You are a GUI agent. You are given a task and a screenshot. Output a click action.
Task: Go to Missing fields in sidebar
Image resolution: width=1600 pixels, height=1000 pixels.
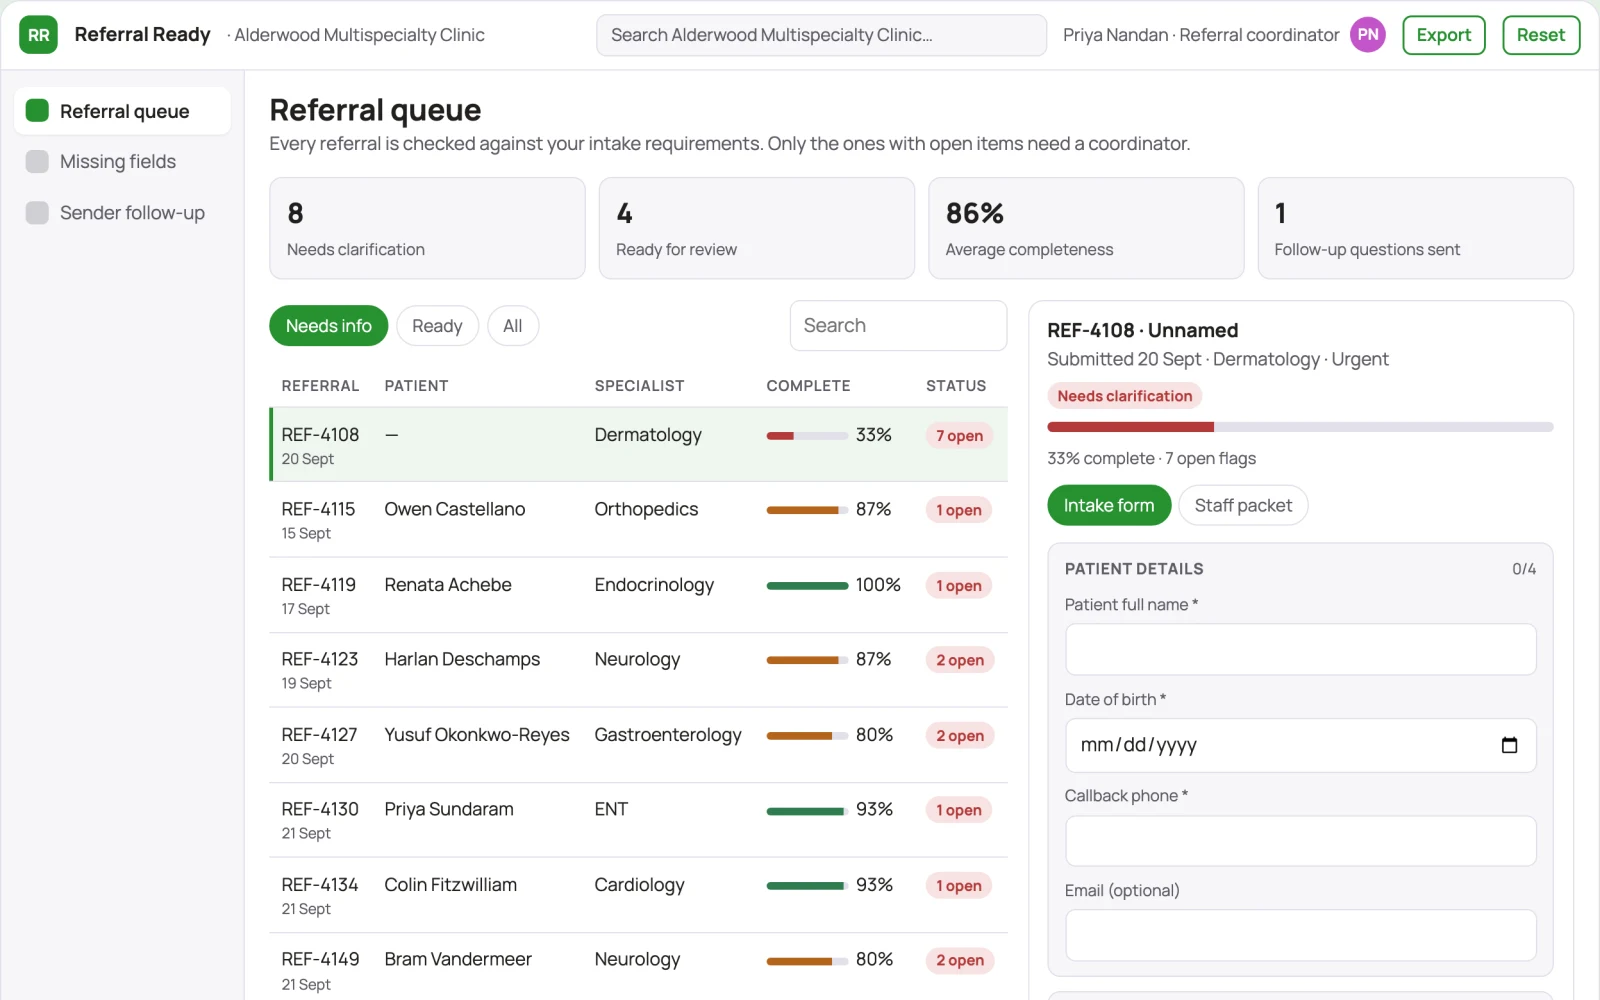(x=122, y=161)
